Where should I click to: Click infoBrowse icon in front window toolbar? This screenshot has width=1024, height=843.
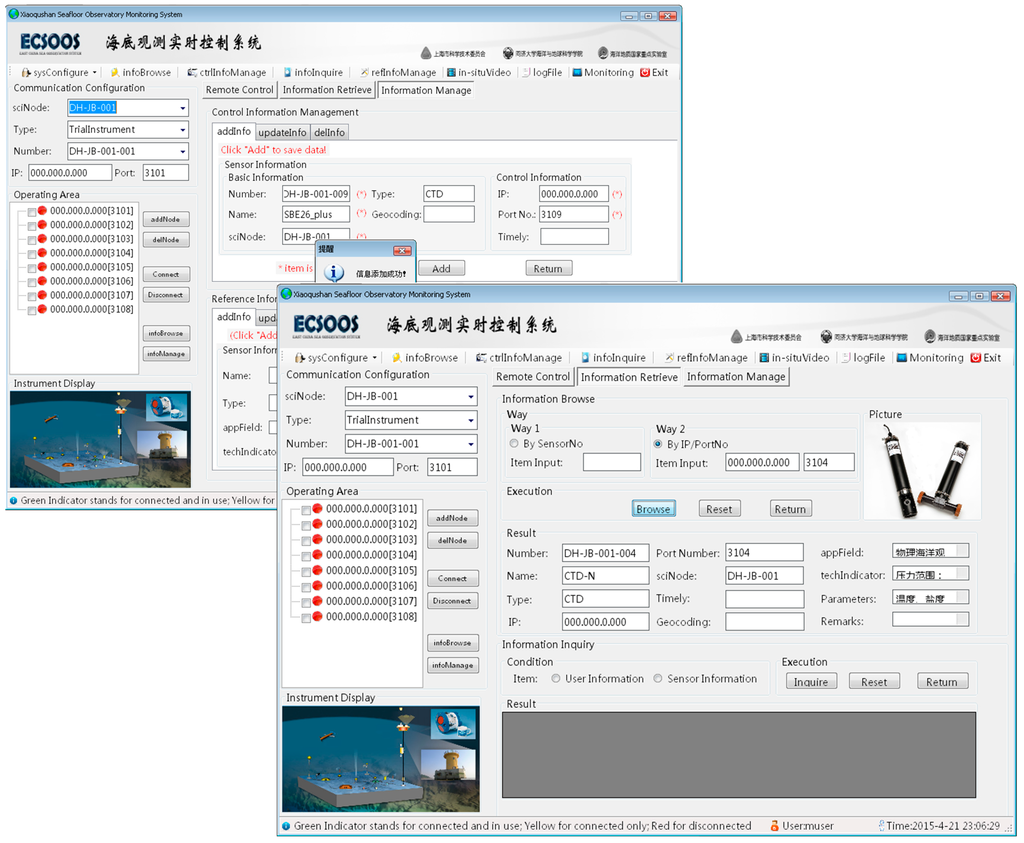pyautogui.click(x=397, y=358)
